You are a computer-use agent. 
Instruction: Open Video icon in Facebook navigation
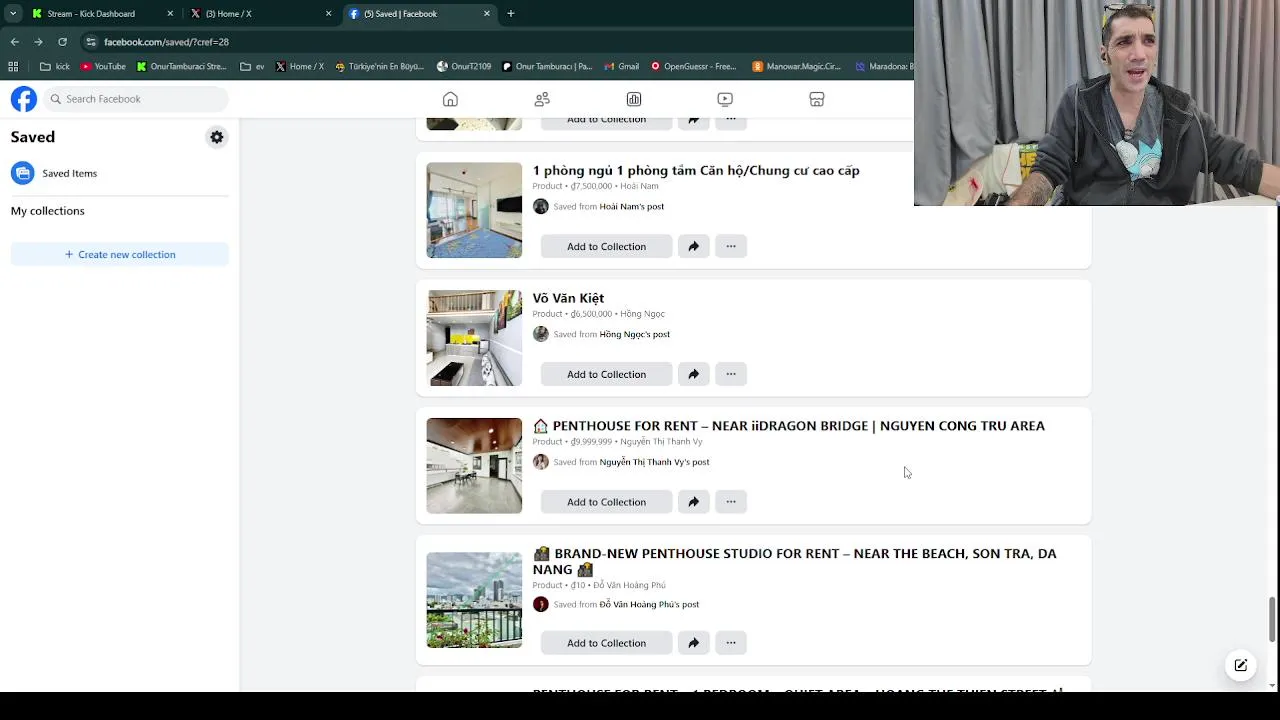(725, 99)
